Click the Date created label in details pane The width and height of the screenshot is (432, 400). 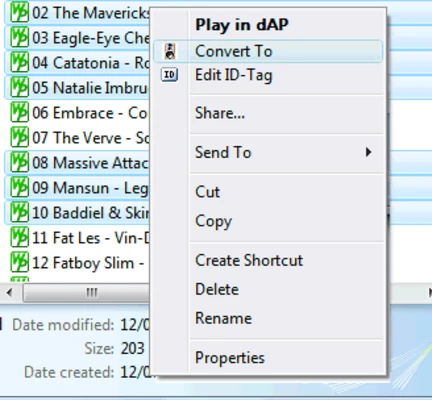tap(69, 372)
